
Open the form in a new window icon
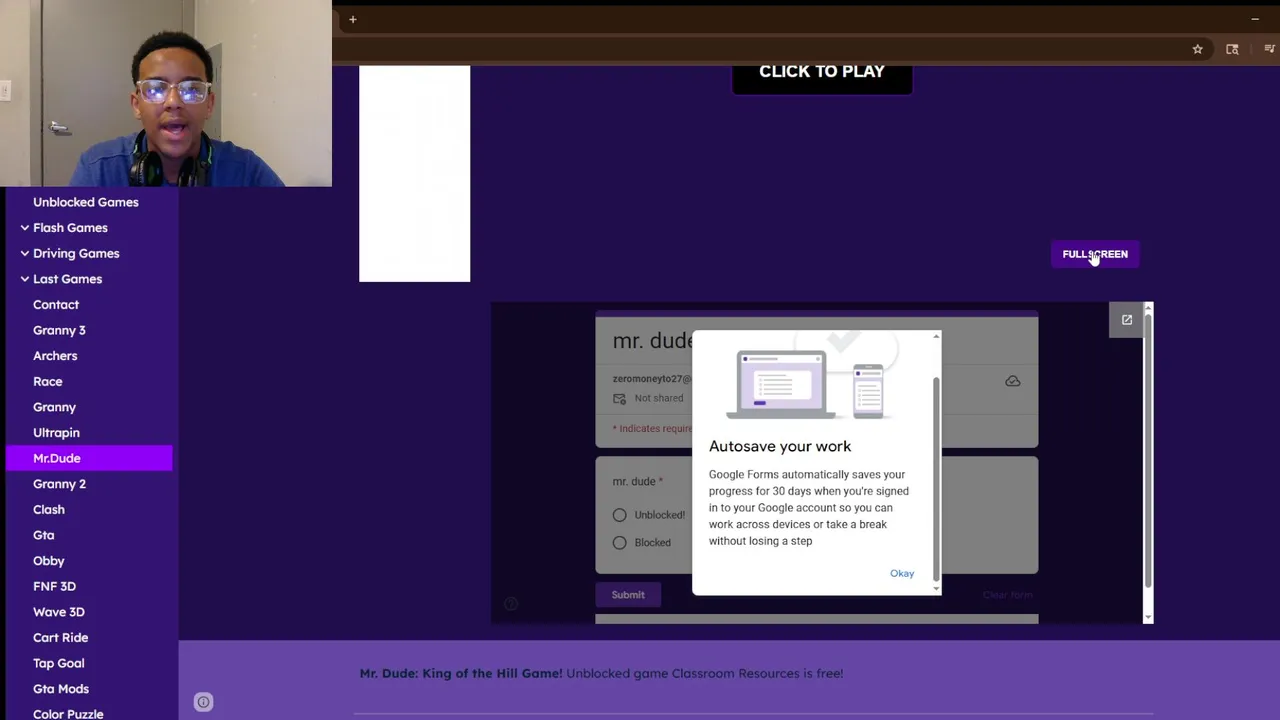coord(1127,320)
